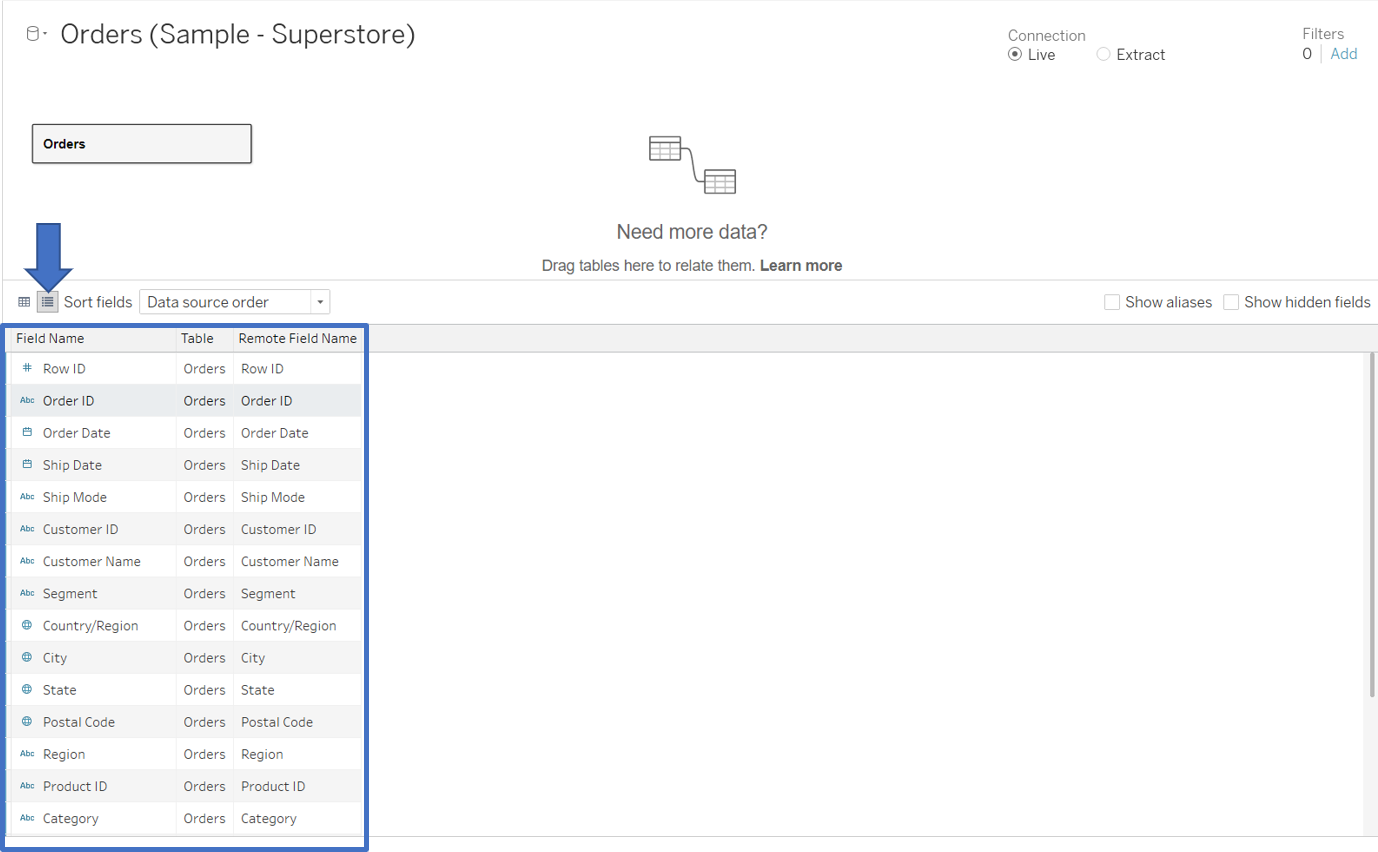
Task: Click Orders table cell in City row
Action: click(x=204, y=657)
